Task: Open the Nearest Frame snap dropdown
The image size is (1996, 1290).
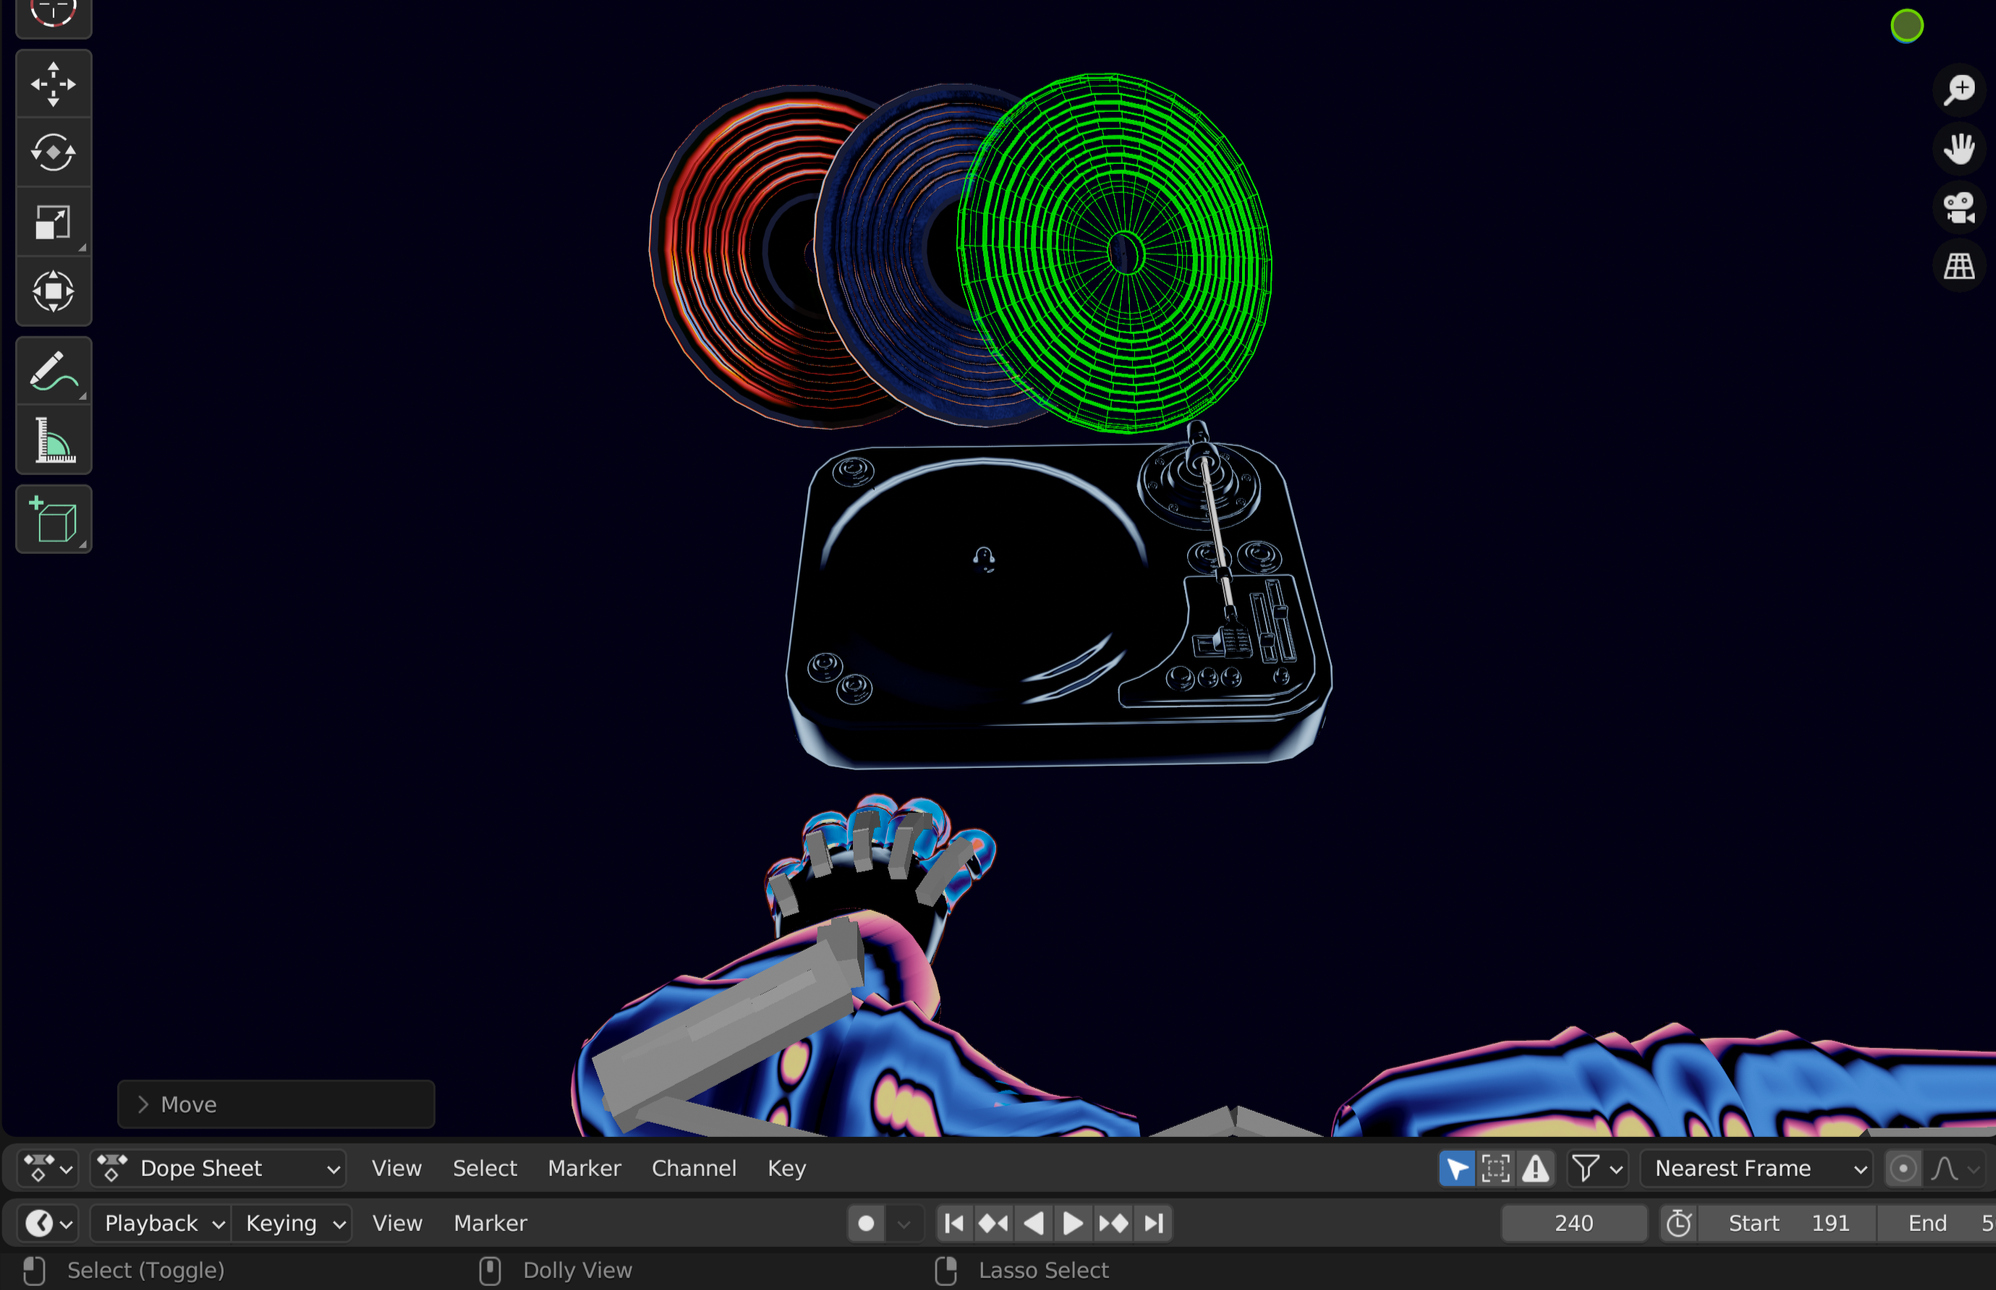Action: pyautogui.click(x=1757, y=1168)
